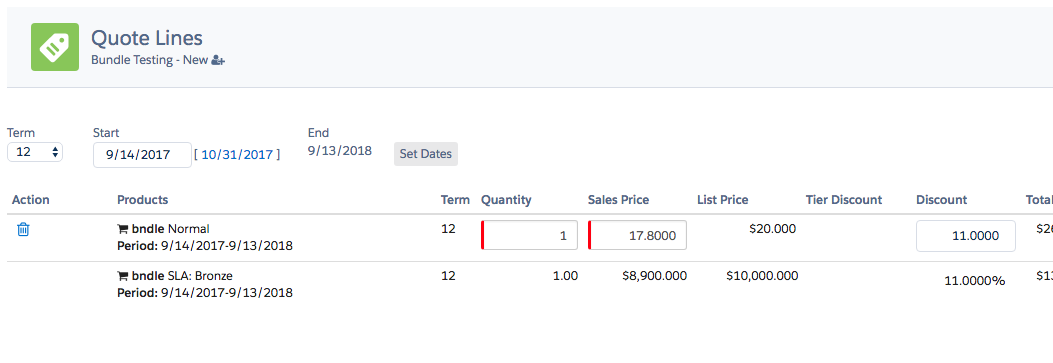The width and height of the screenshot is (1053, 363).
Task: Click the List Price column header
Action: (723, 200)
